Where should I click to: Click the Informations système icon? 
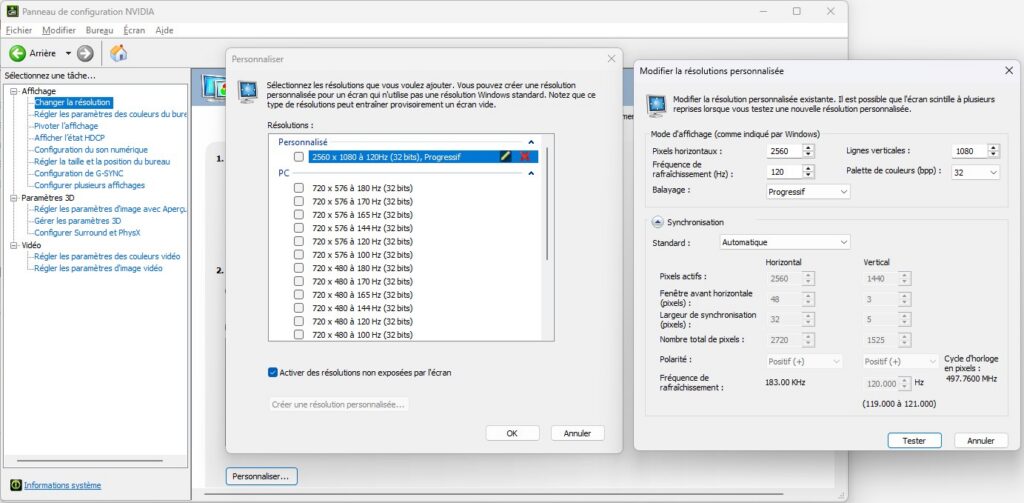point(14,485)
